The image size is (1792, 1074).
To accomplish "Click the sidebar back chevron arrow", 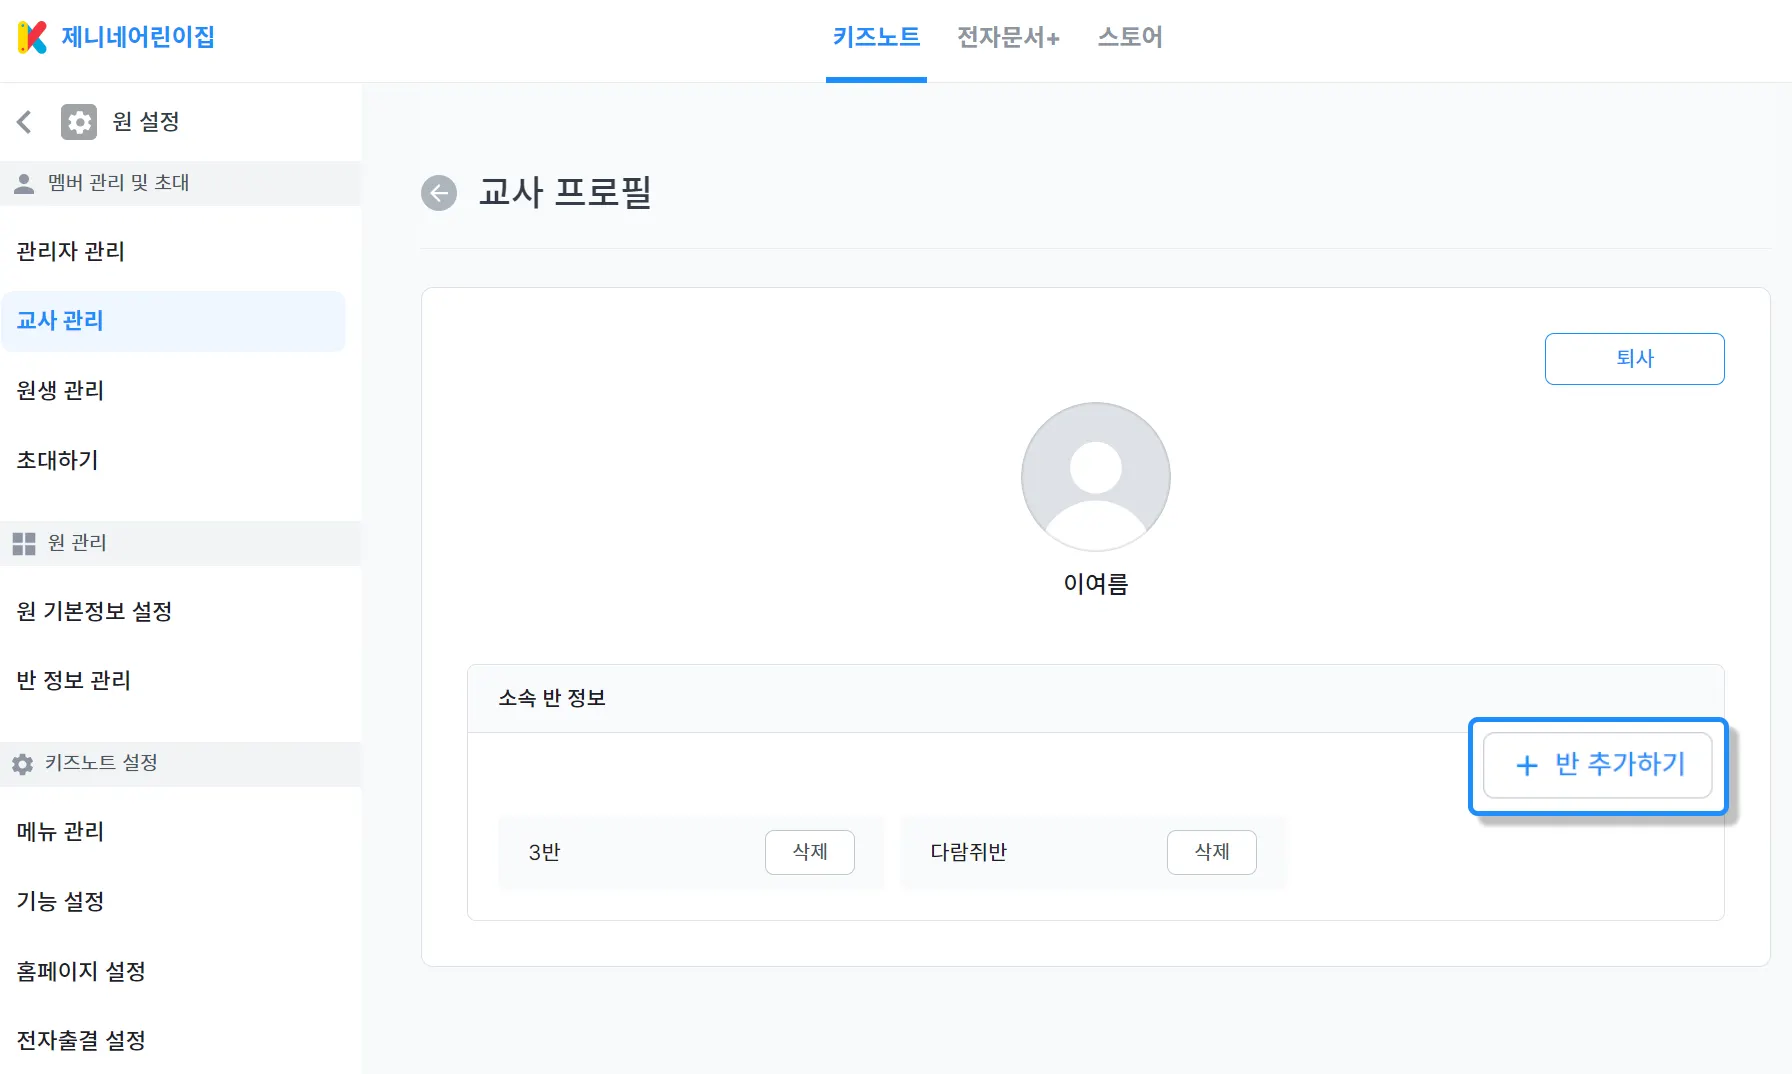I will [x=25, y=122].
